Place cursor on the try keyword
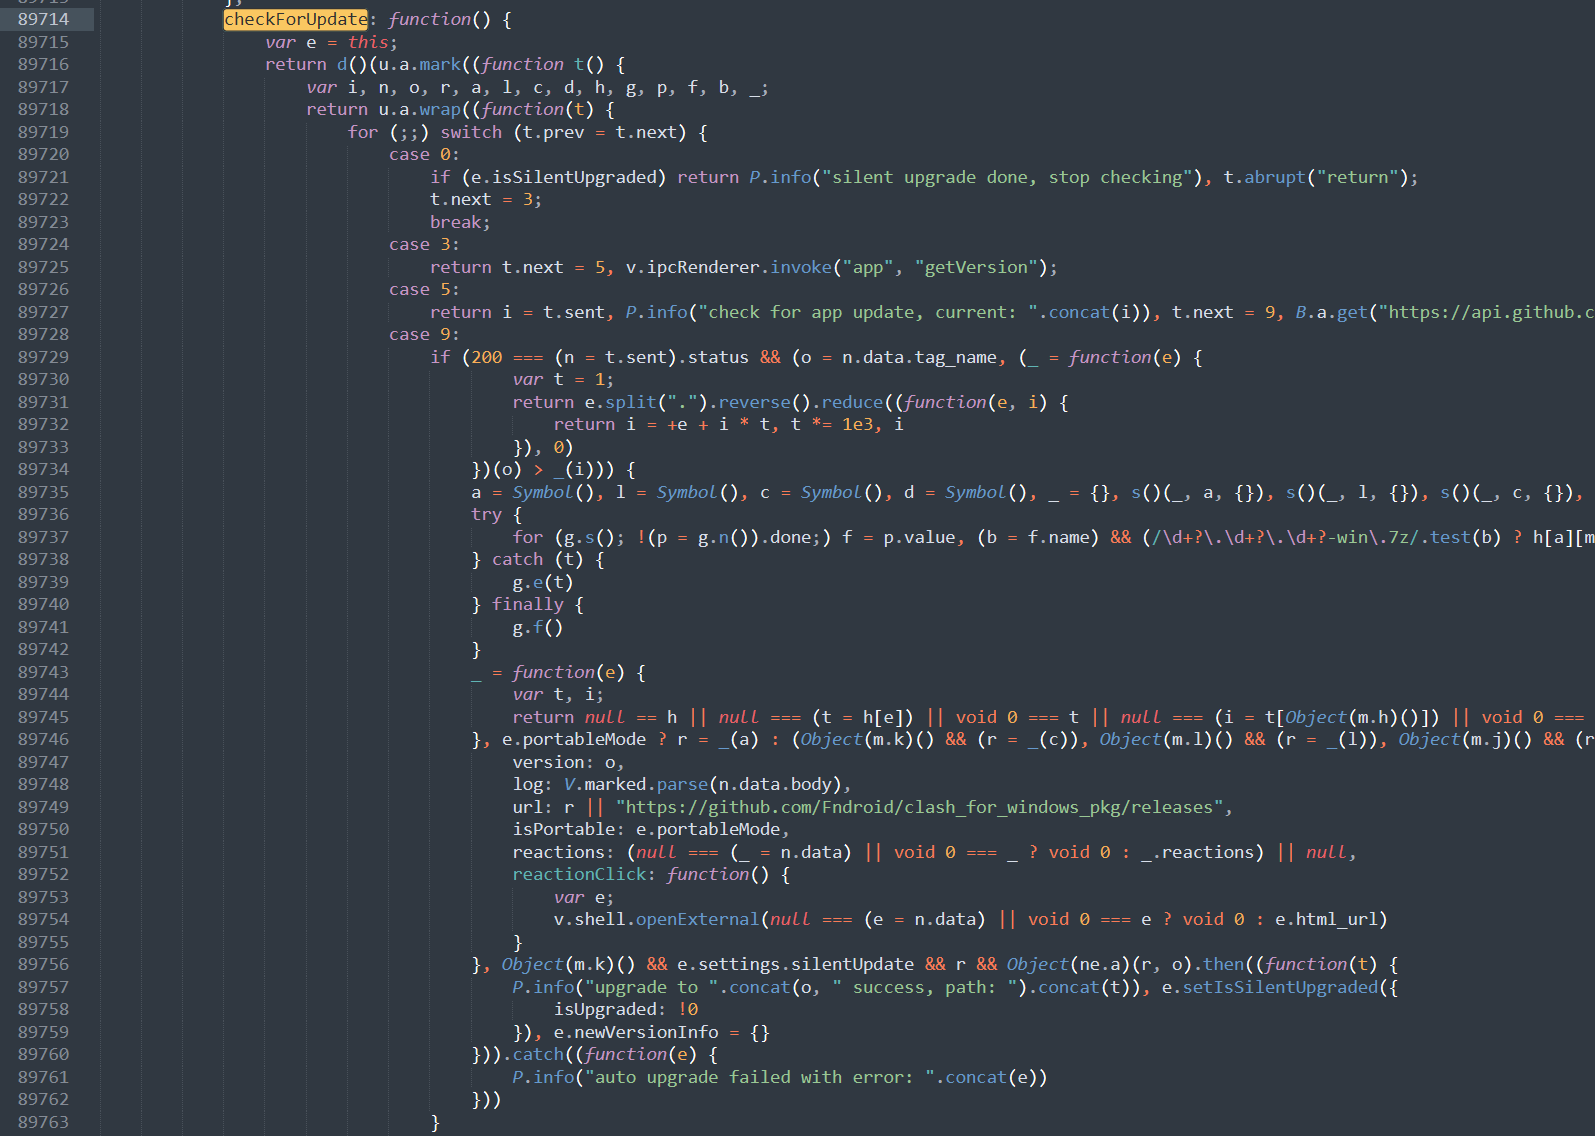 point(487,514)
